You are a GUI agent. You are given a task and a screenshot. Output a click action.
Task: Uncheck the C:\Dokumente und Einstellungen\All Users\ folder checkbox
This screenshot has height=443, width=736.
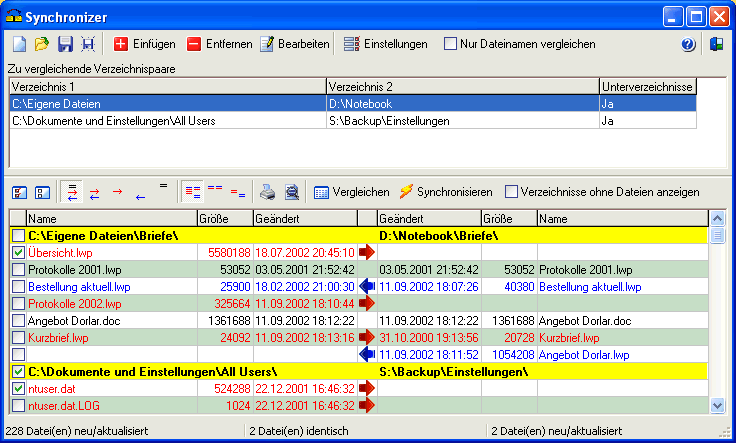click(x=18, y=372)
